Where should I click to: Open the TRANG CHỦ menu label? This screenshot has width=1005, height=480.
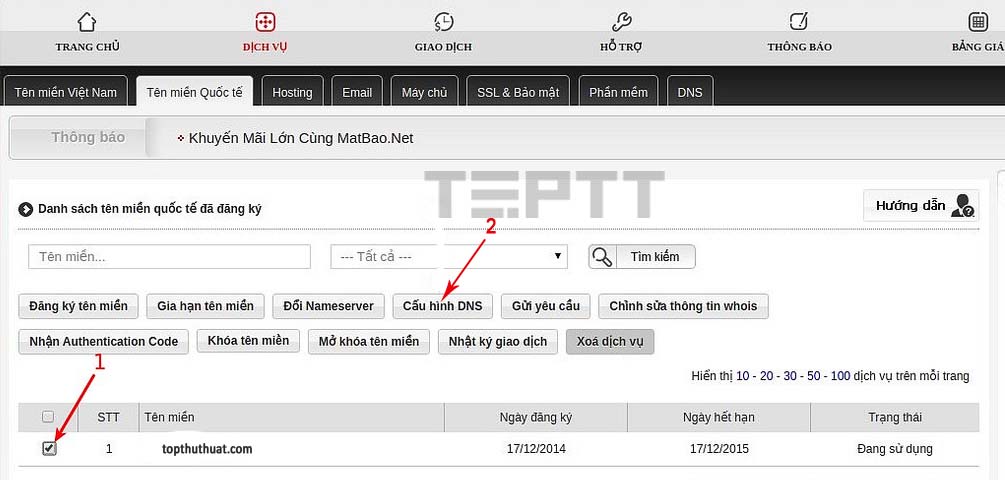(x=87, y=47)
